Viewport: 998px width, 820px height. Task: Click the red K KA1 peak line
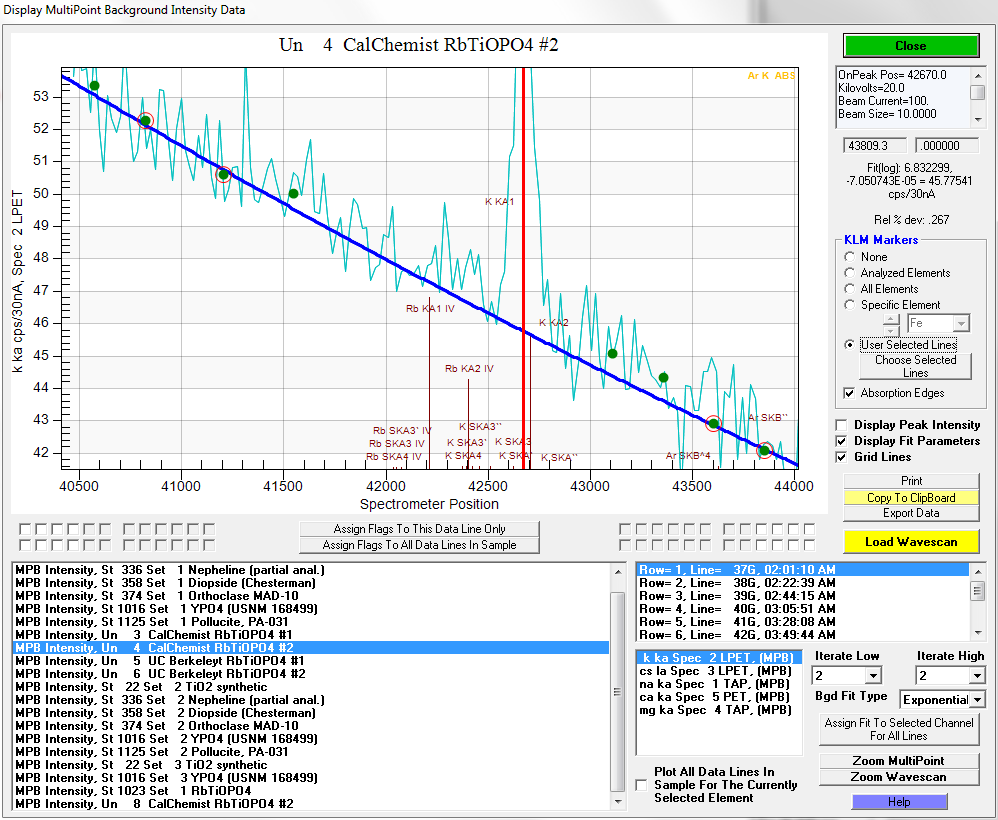point(523,250)
